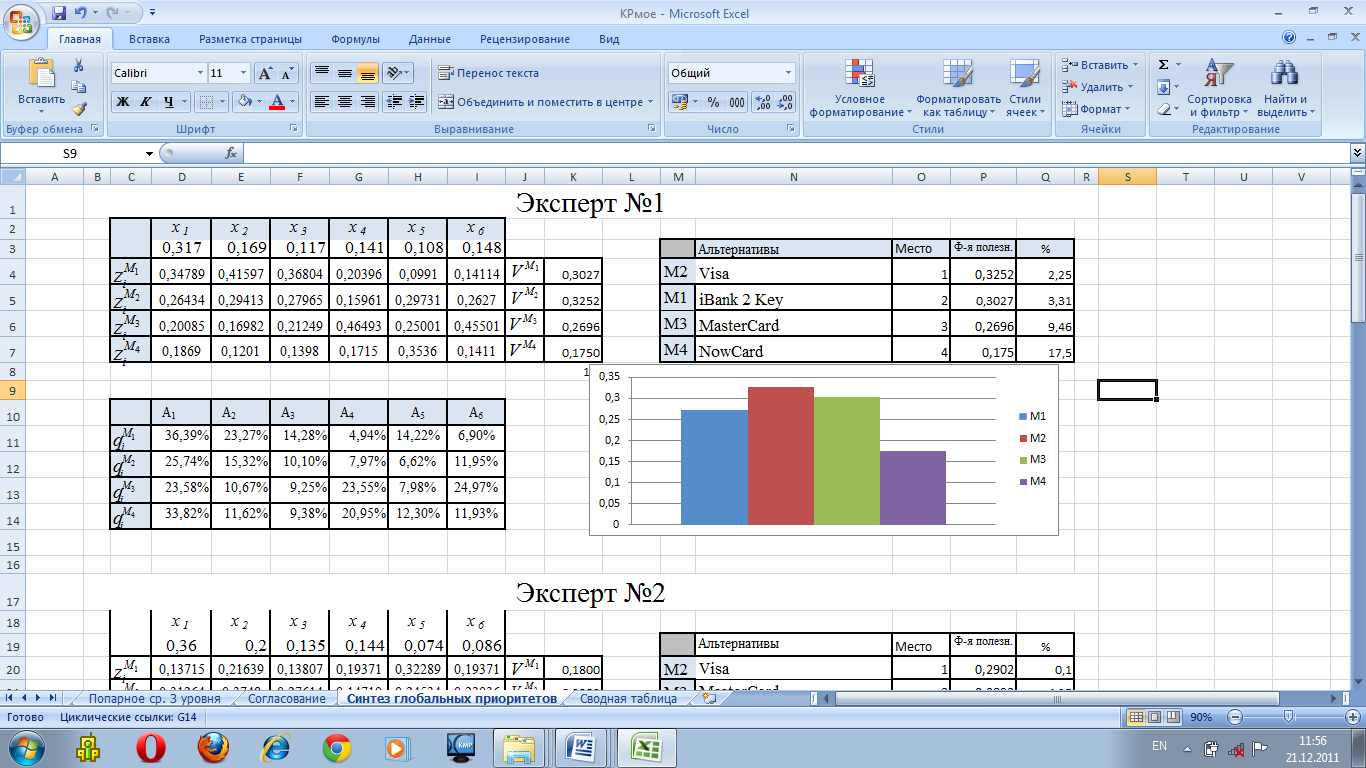Toggle bottom vertical alignment

[x=367, y=73]
